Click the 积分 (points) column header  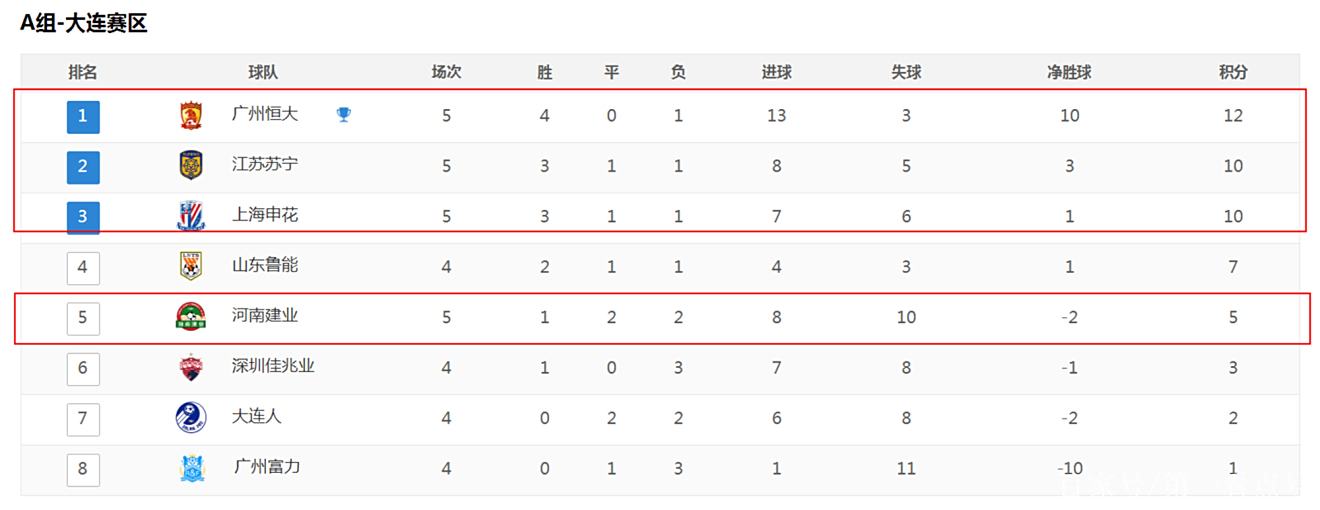(1233, 72)
